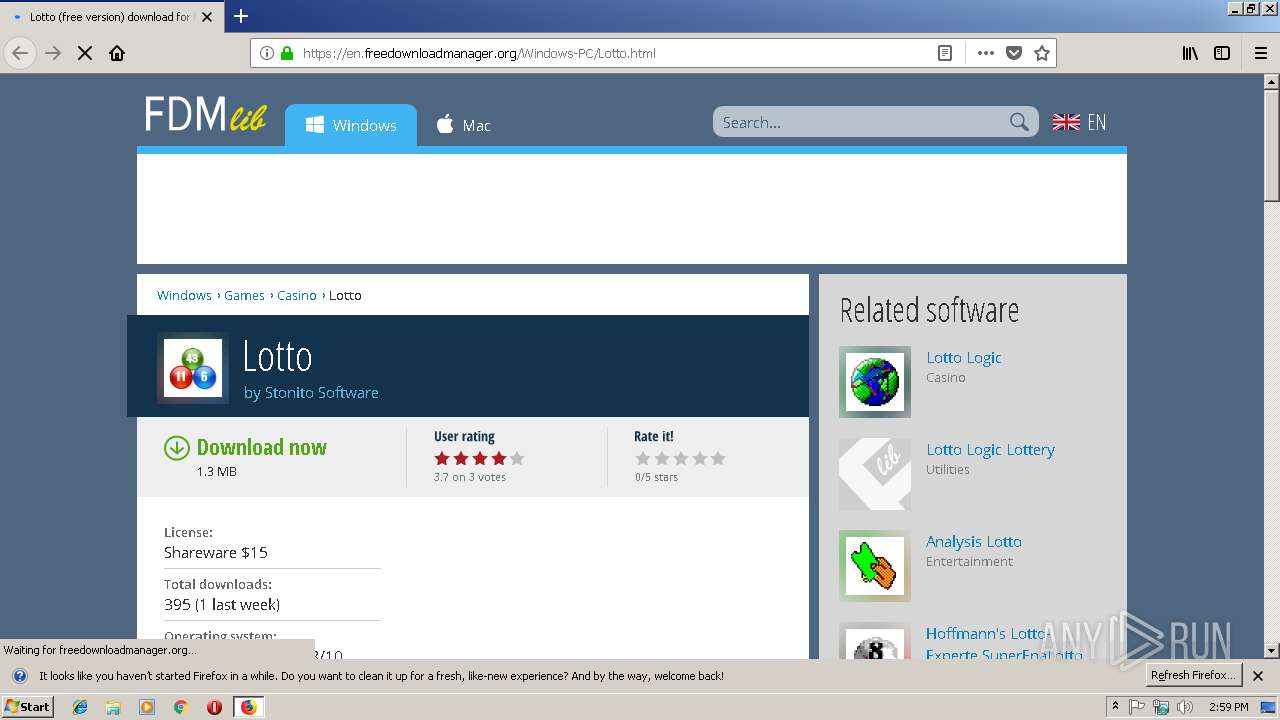Click the volume speaker tray icon
Image resolution: width=1280 pixels, height=720 pixels.
point(1185,707)
